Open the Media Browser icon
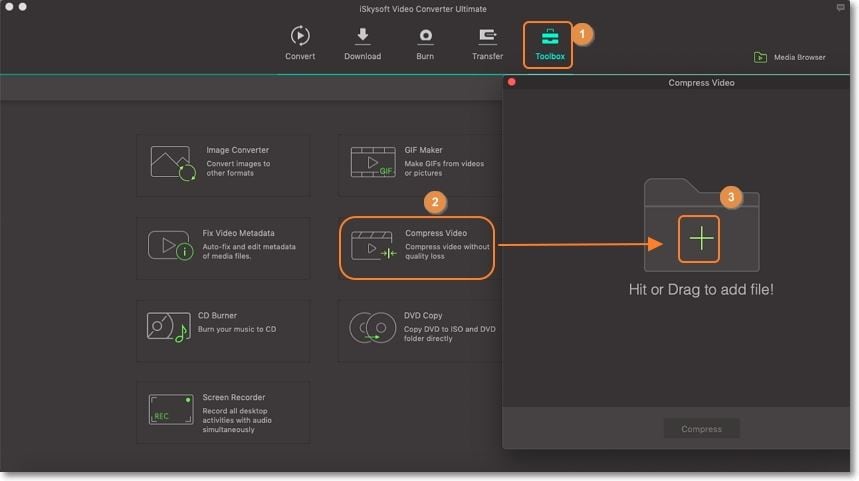The width and height of the screenshot is (859, 481). 760,57
